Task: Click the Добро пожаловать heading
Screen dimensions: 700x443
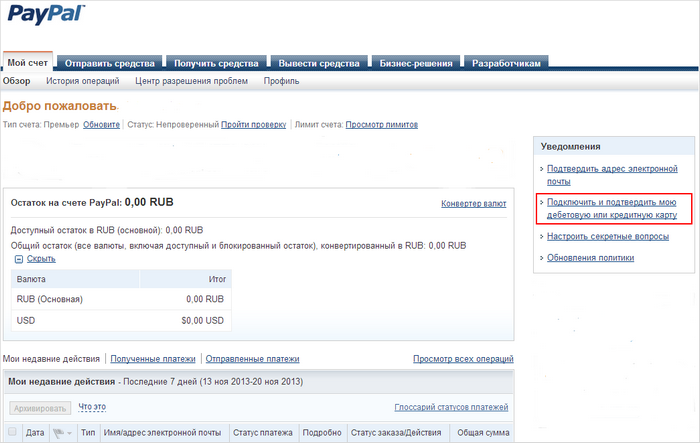Action: tap(60, 106)
